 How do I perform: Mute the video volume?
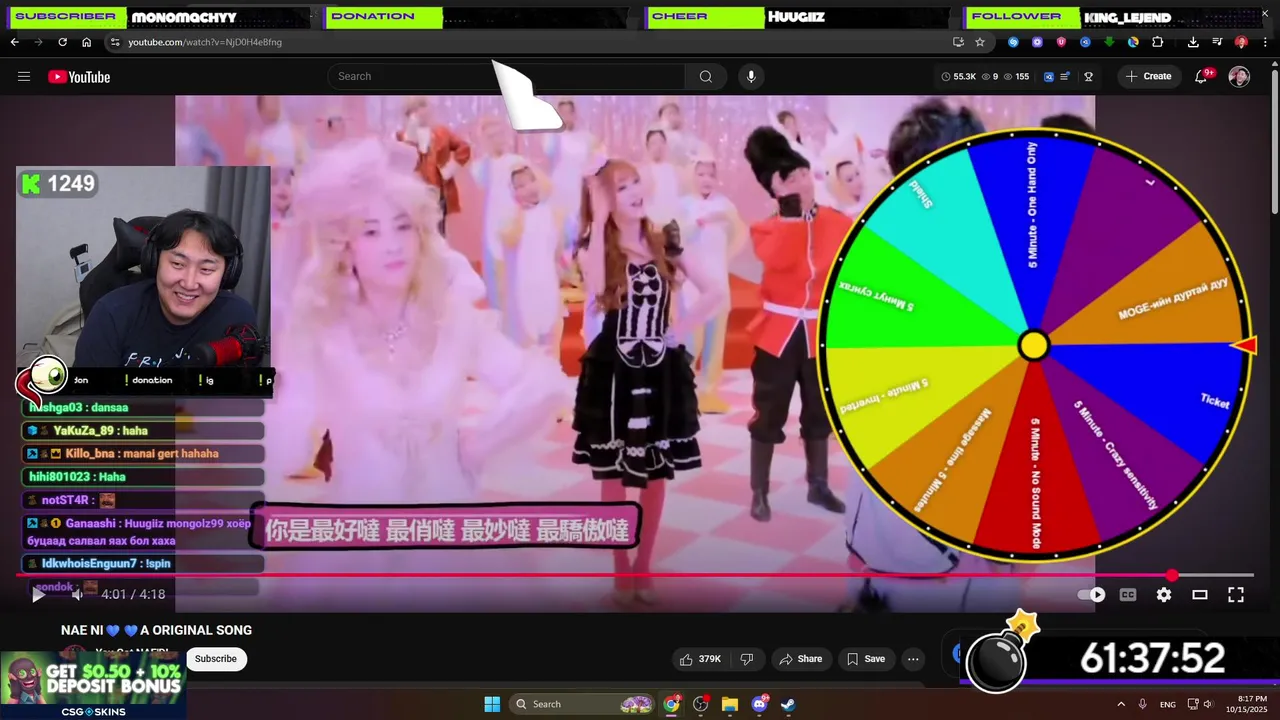pyautogui.click(x=77, y=595)
